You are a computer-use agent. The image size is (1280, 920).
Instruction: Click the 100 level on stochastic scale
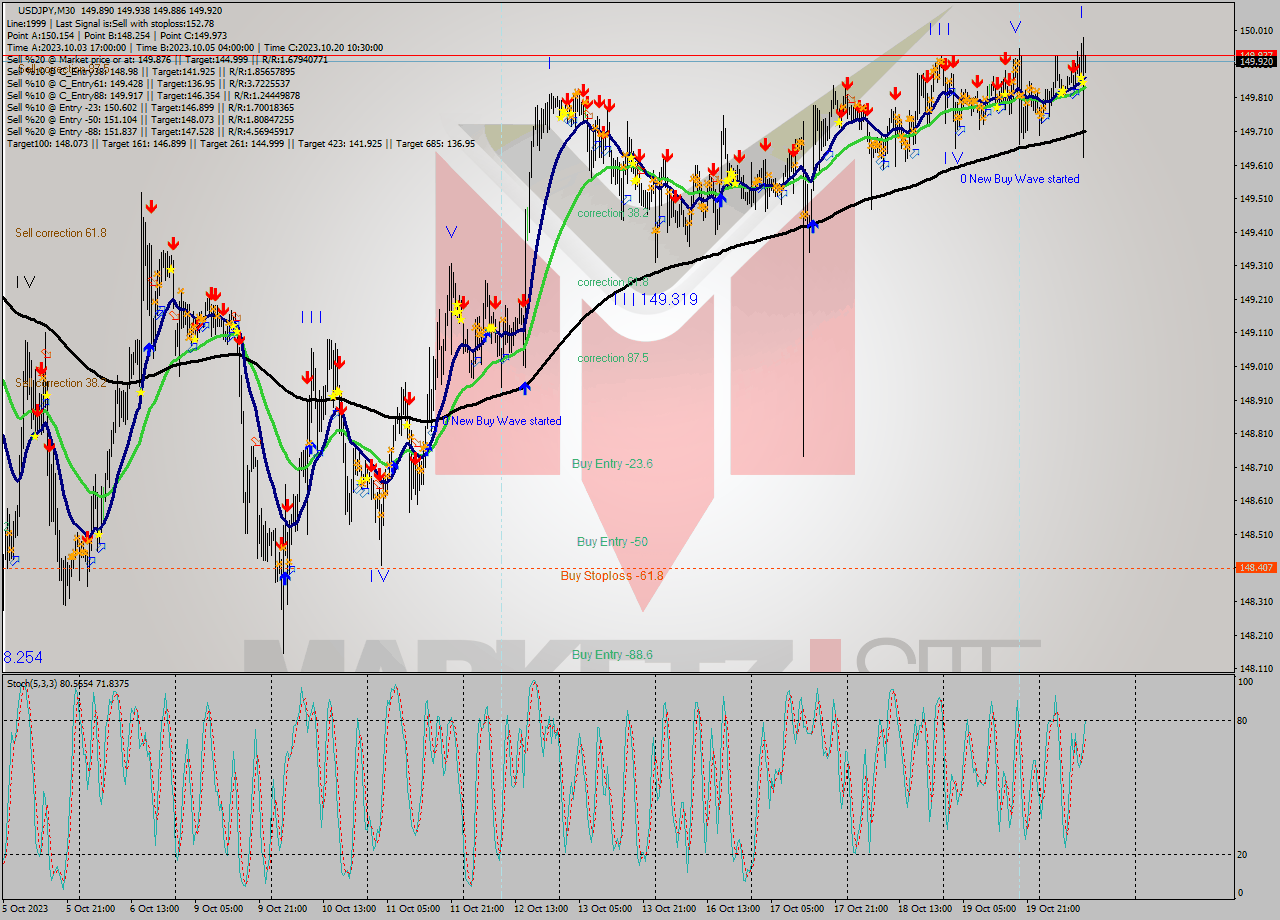(1246, 682)
